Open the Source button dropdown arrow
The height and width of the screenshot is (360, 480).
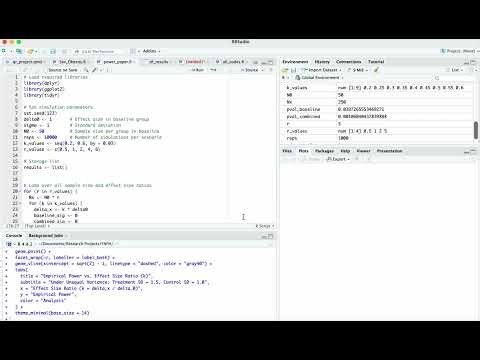[263, 70]
